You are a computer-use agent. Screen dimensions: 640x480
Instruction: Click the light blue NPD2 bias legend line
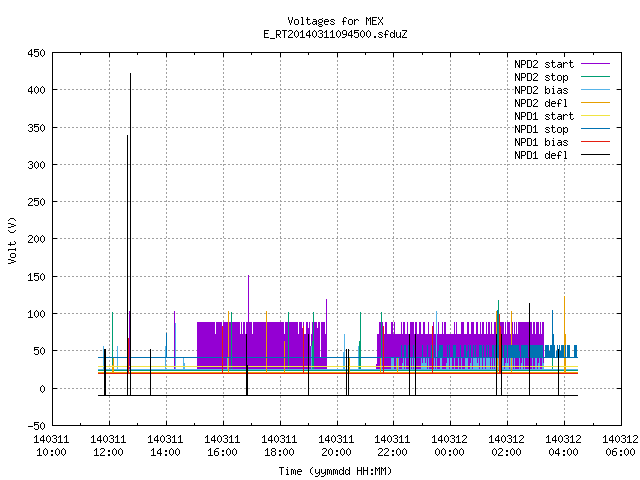point(596,90)
